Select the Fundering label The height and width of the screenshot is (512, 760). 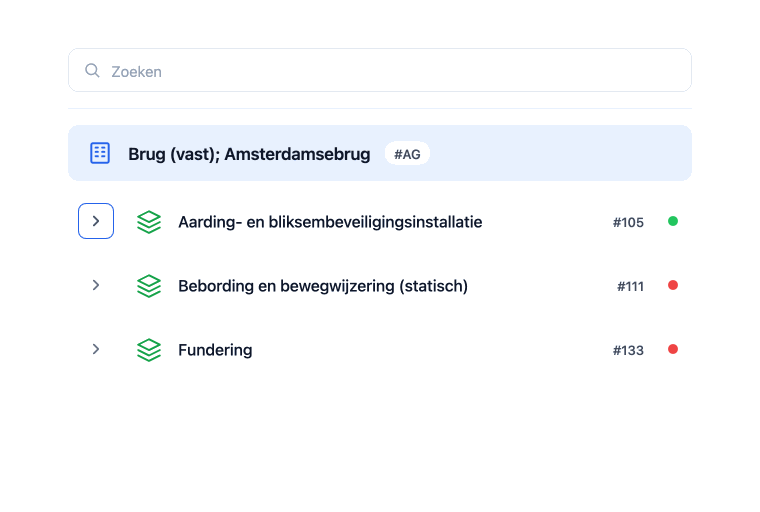point(215,350)
